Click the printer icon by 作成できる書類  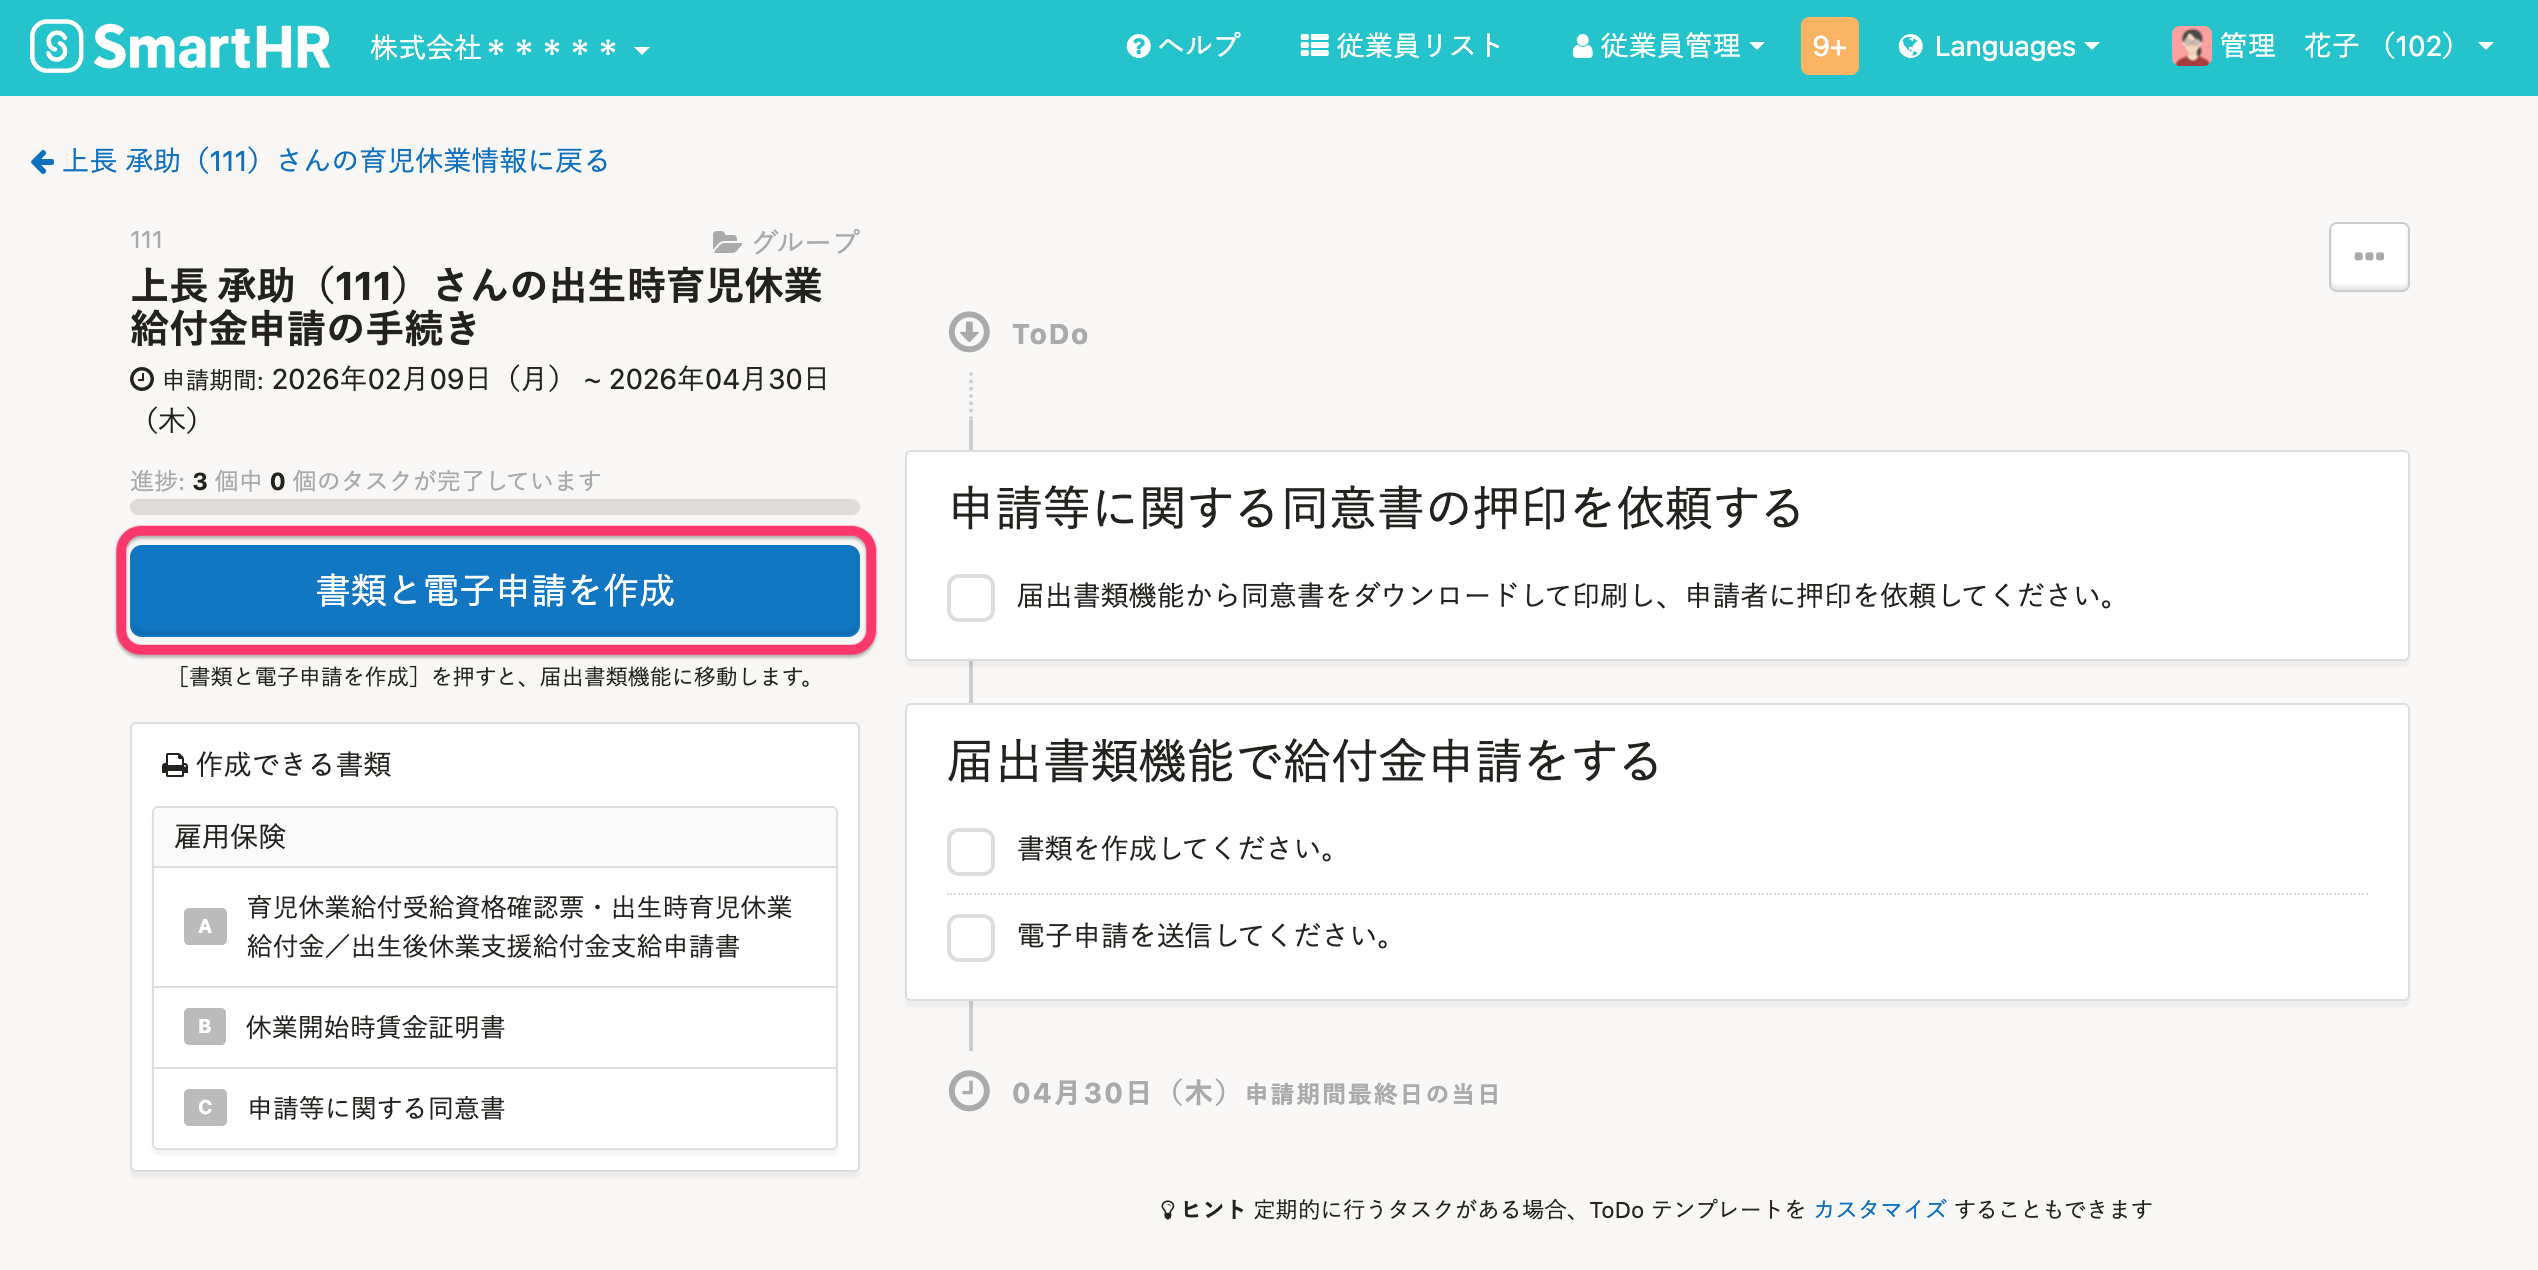tap(175, 766)
